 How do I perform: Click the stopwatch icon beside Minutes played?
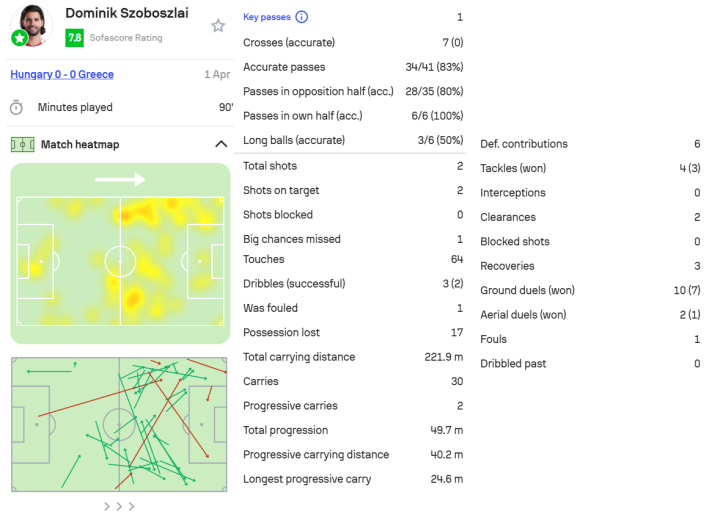tap(17, 107)
